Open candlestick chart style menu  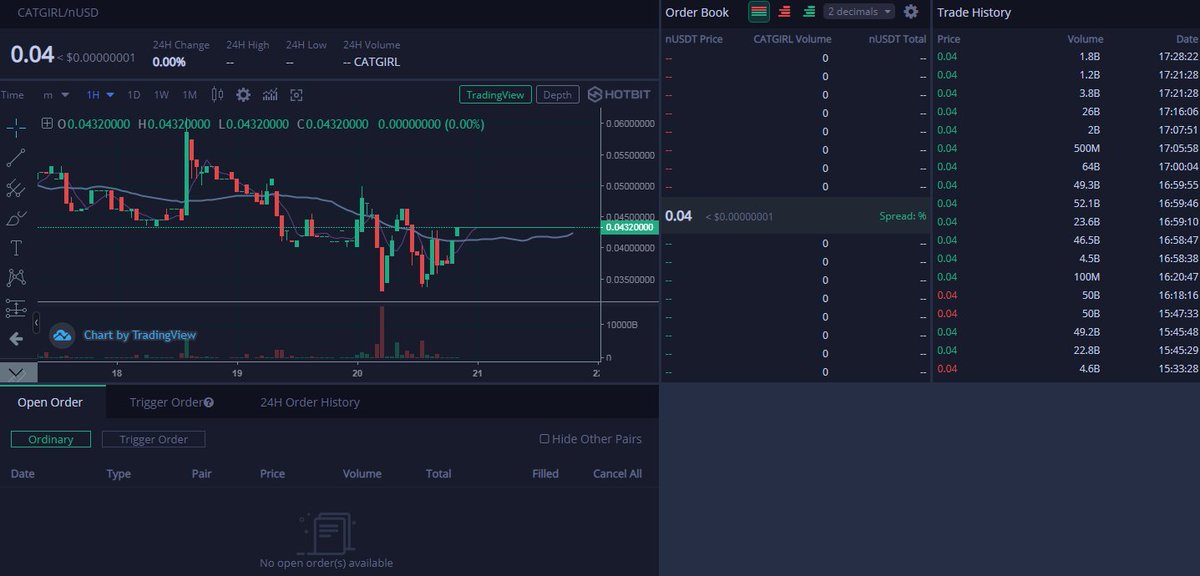coord(216,95)
